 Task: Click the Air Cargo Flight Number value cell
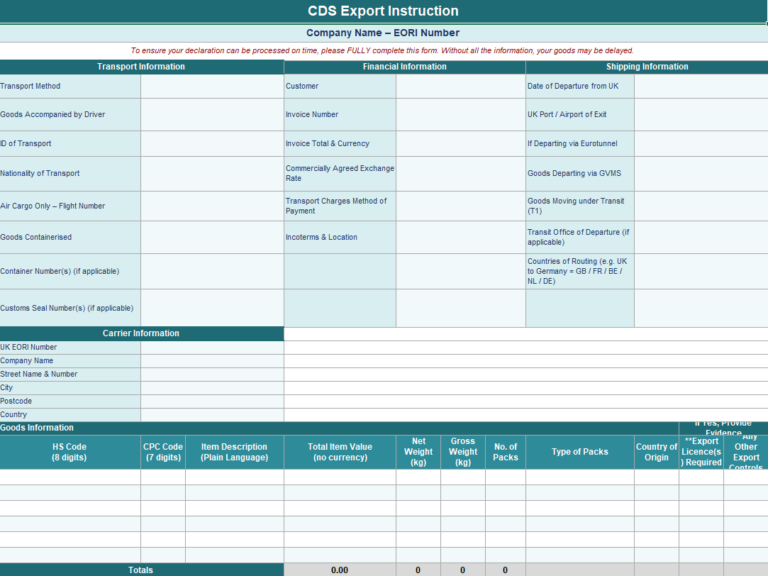tap(212, 206)
